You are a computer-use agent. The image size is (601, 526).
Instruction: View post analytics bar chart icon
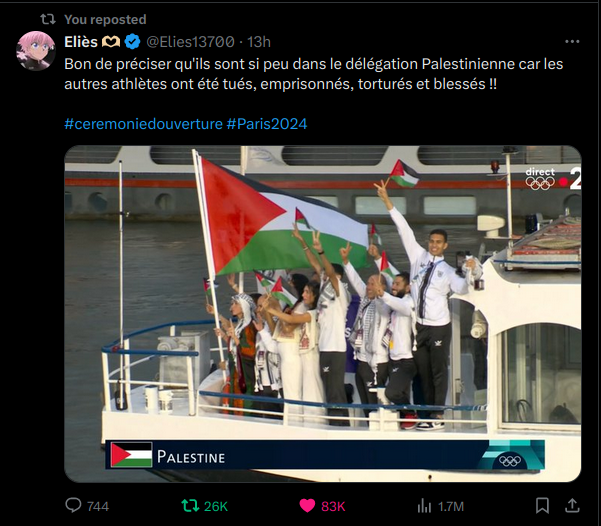point(424,506)
